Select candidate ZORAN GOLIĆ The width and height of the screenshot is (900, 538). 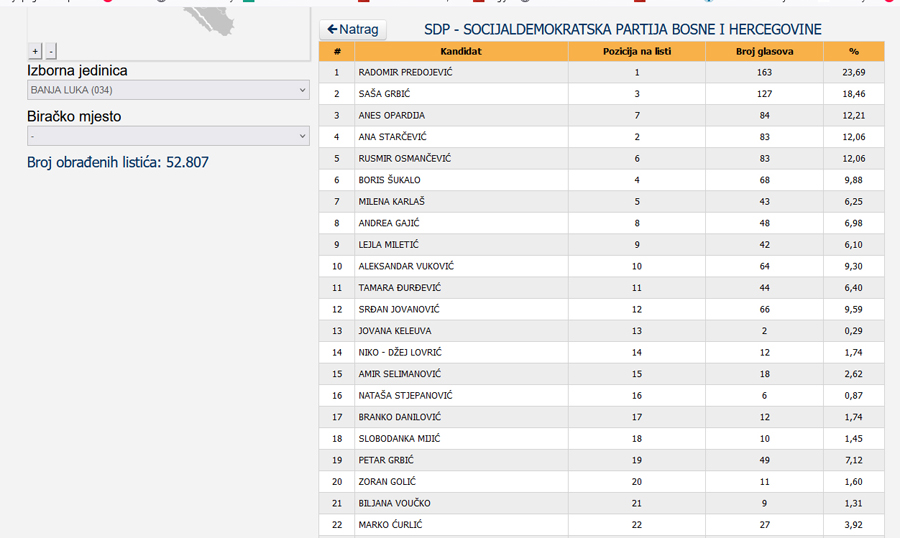click(387, 481)
